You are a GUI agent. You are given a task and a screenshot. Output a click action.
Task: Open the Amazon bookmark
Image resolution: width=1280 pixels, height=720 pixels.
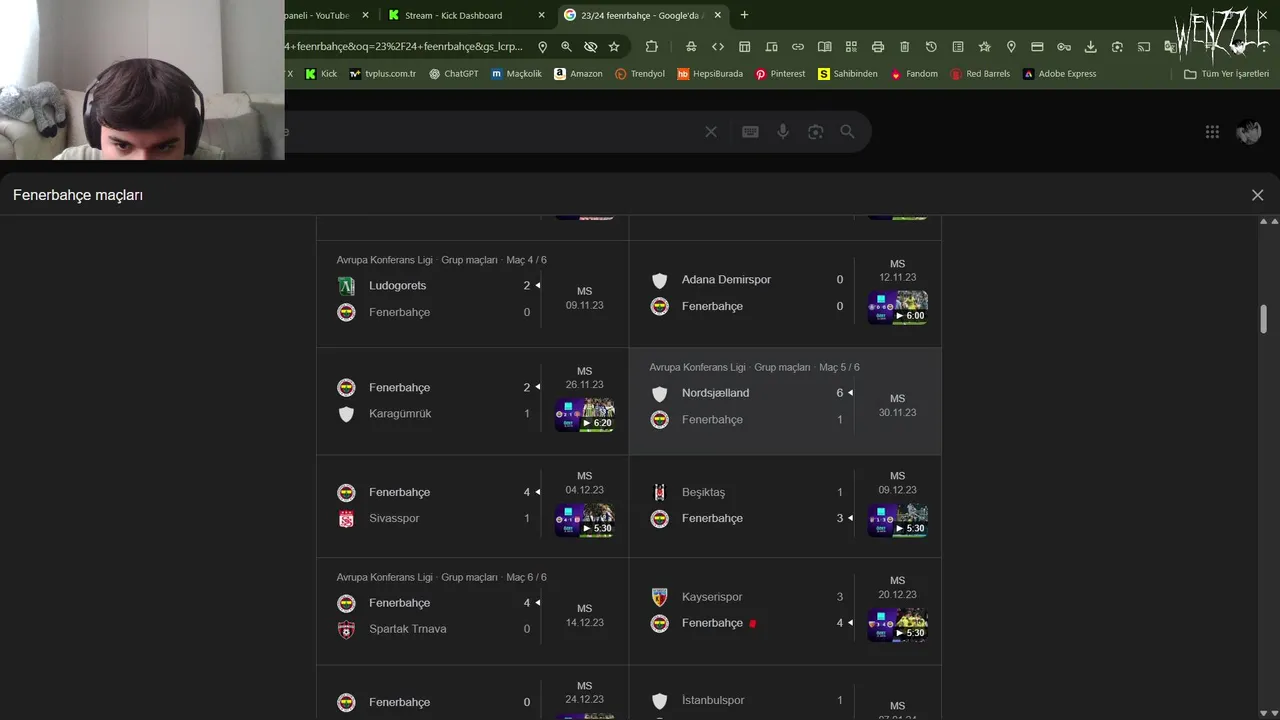pos(578,74)
